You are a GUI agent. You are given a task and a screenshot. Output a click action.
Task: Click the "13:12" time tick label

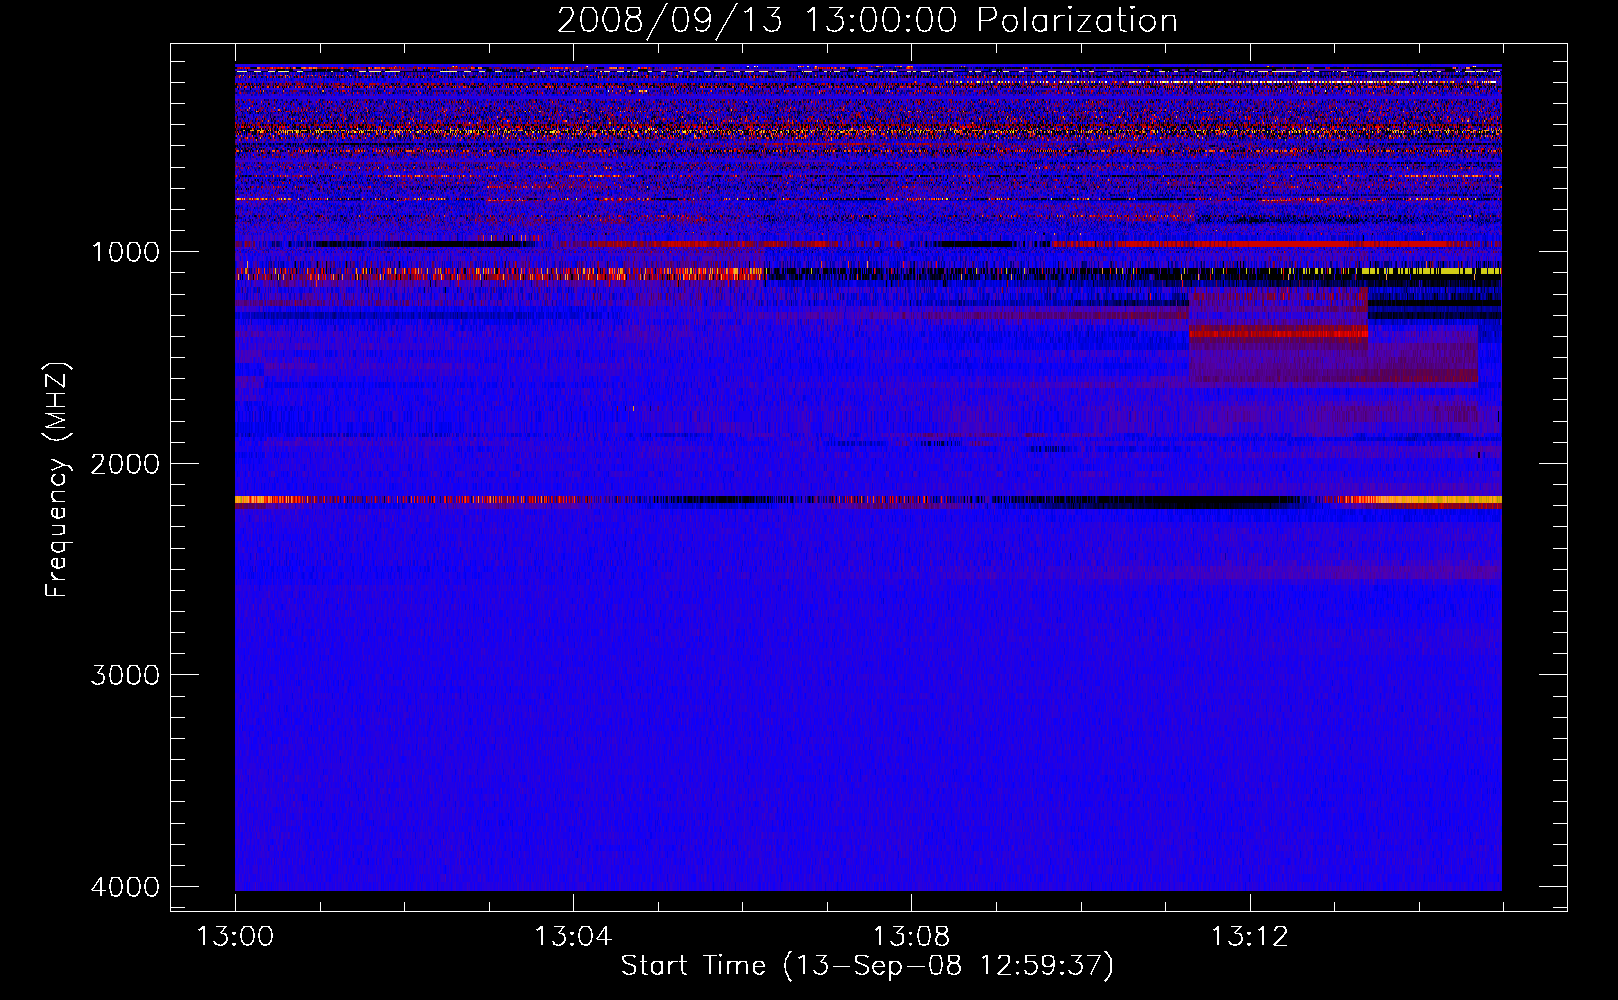[1250, 937]
